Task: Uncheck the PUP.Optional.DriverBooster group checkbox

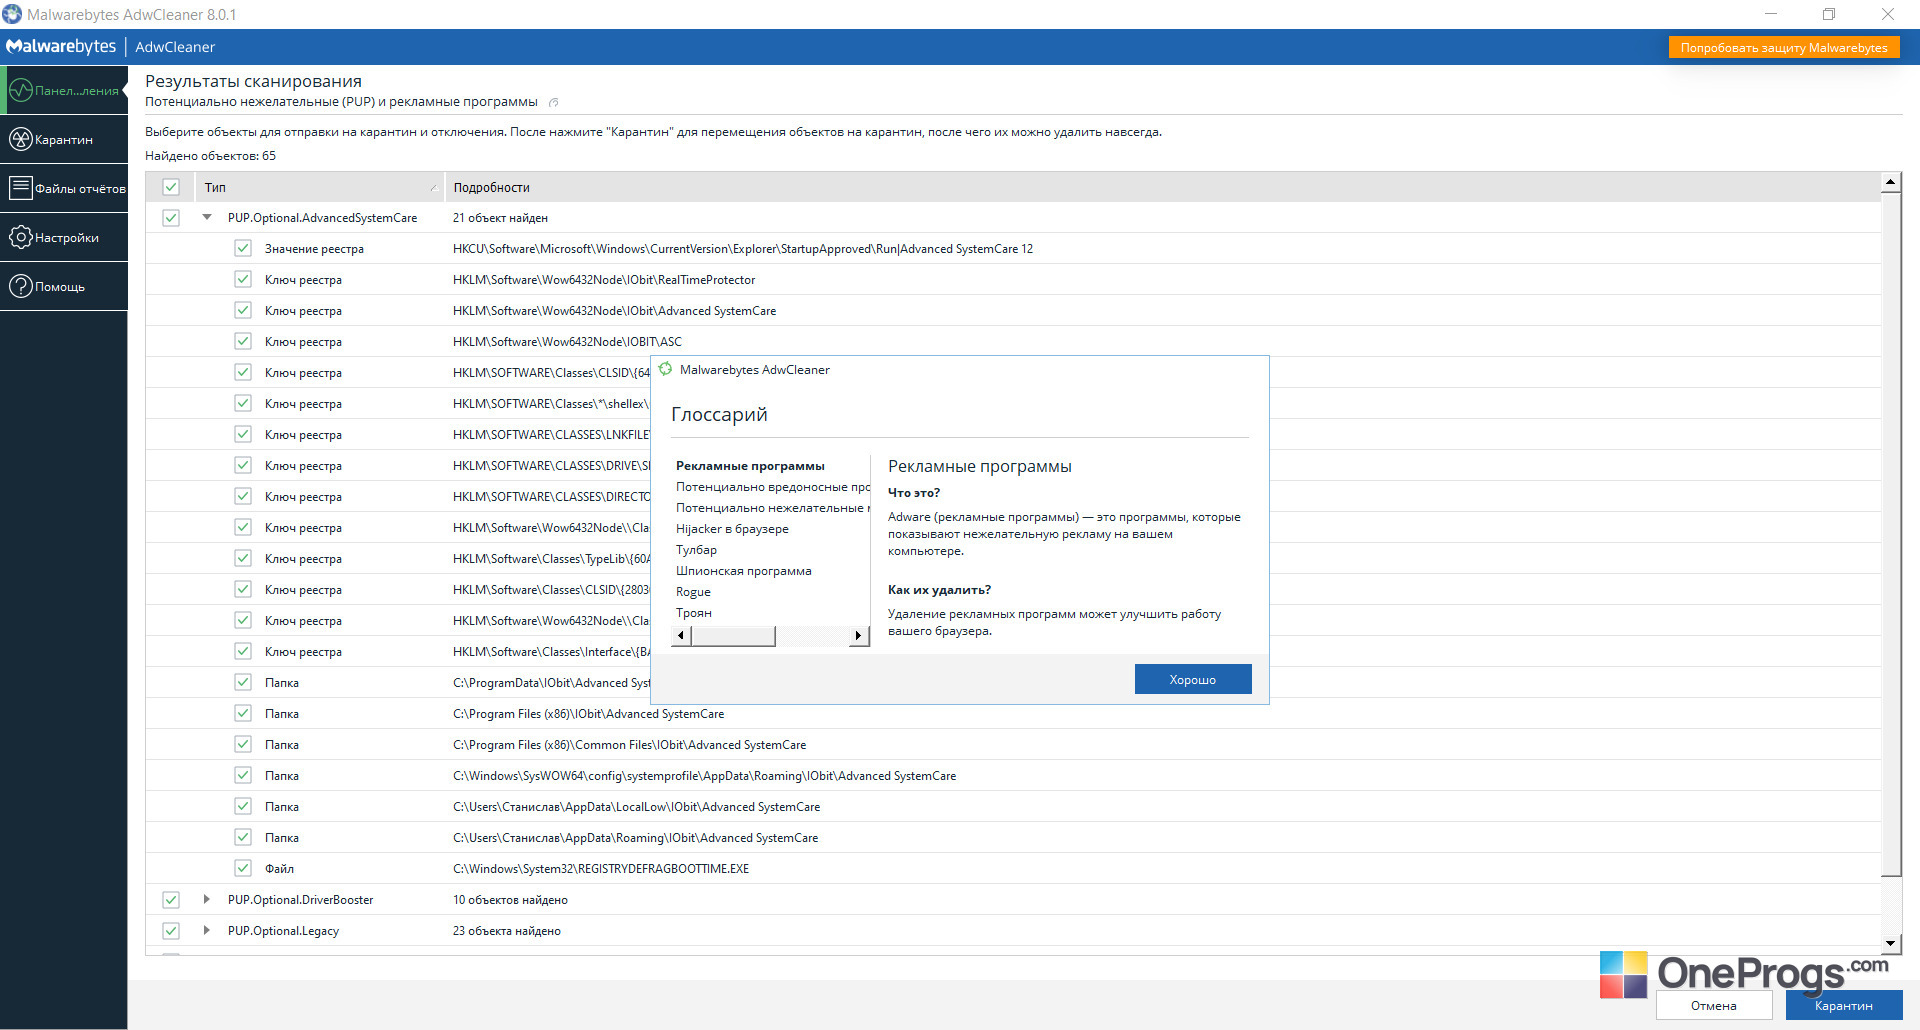Action: (171, 900)
